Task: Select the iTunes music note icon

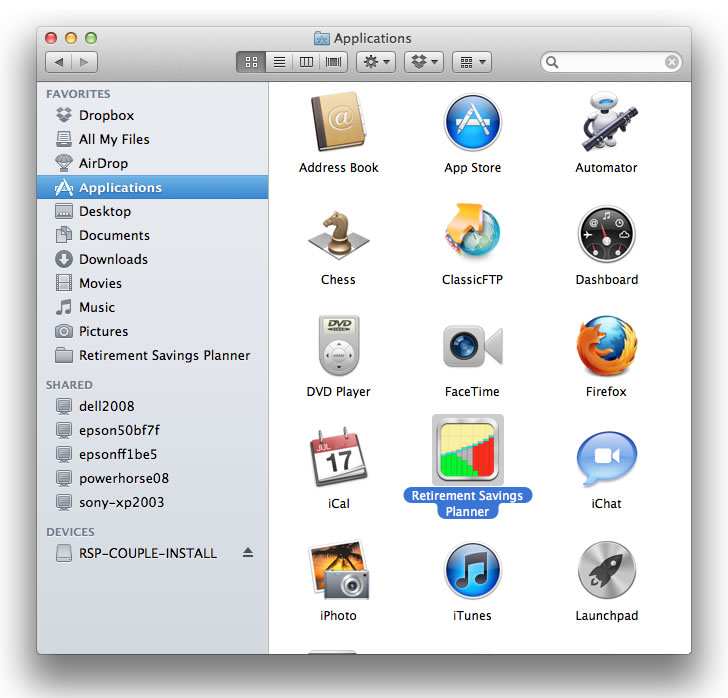Action: pyautogui.click(x=472, y=570)
